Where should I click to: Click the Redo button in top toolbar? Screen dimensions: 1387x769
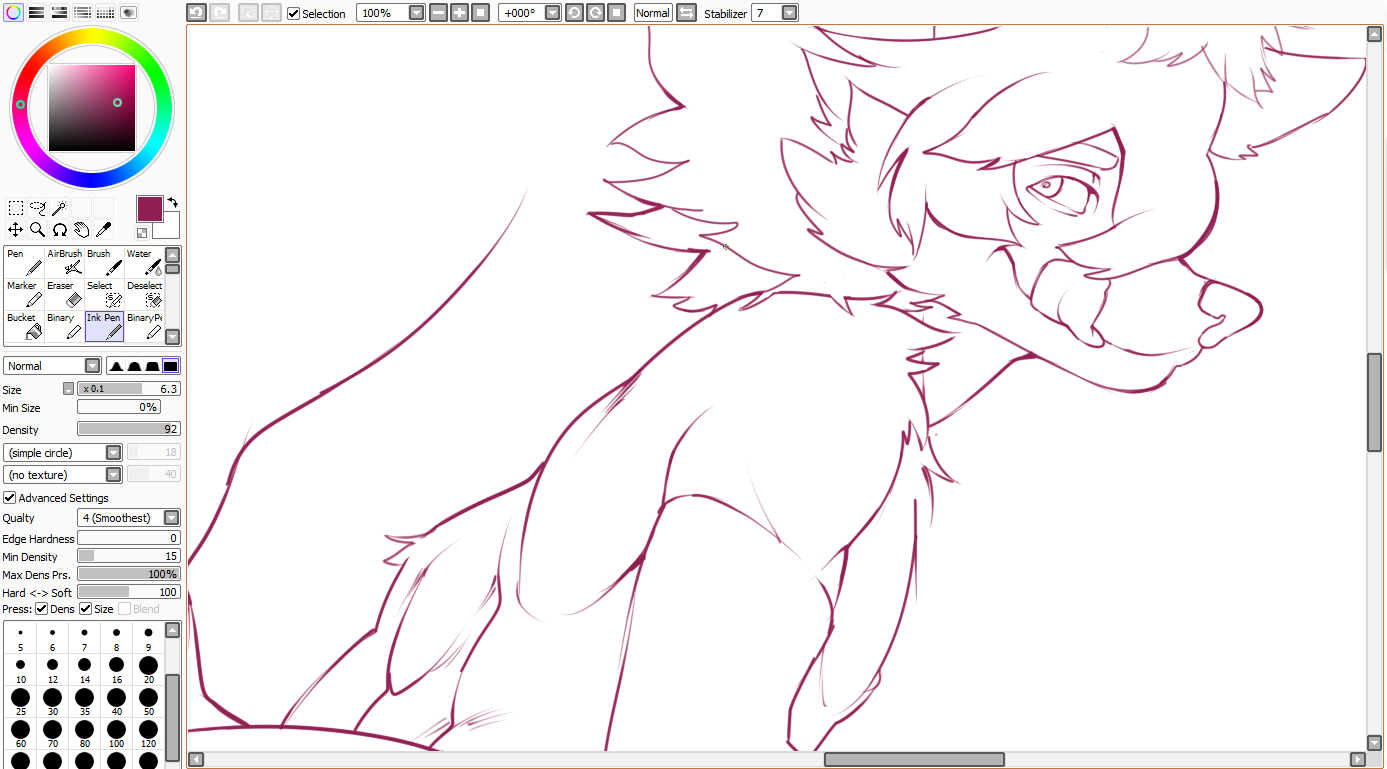(x=219, y=13)
